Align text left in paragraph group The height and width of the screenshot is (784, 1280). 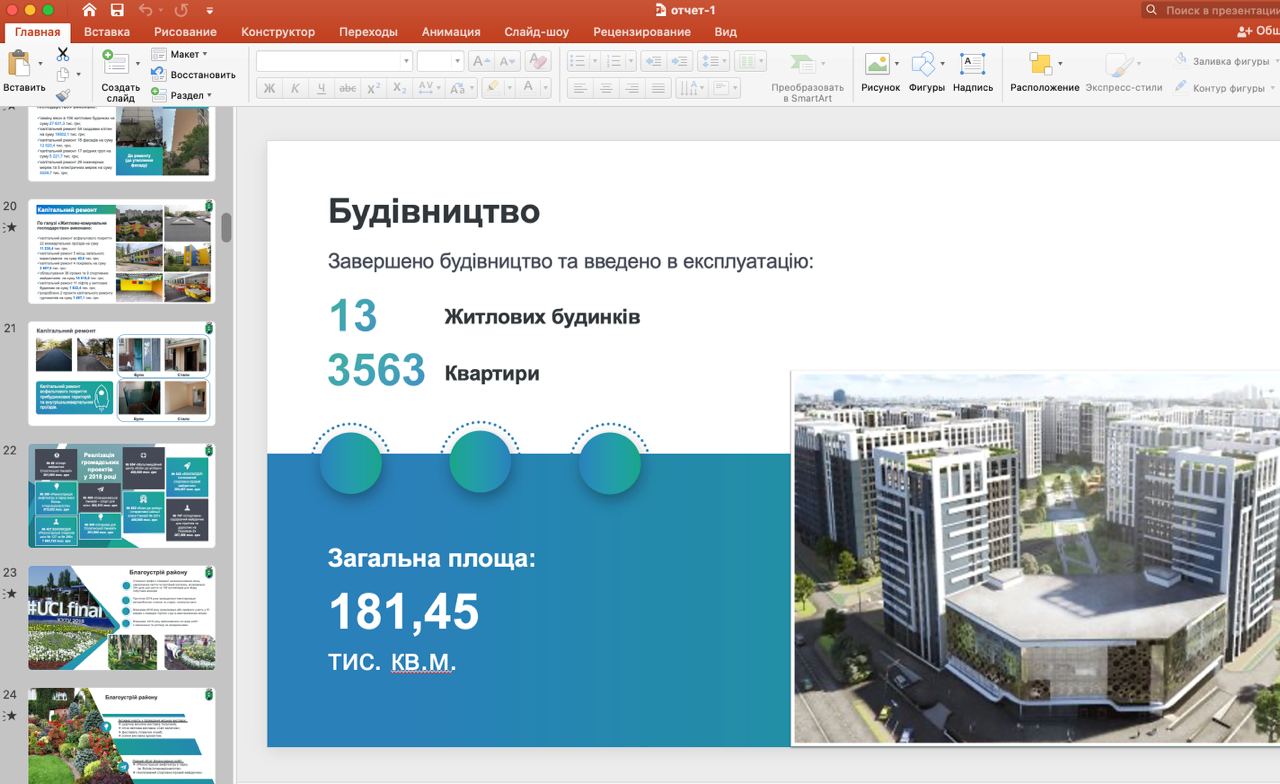[580, 88]
